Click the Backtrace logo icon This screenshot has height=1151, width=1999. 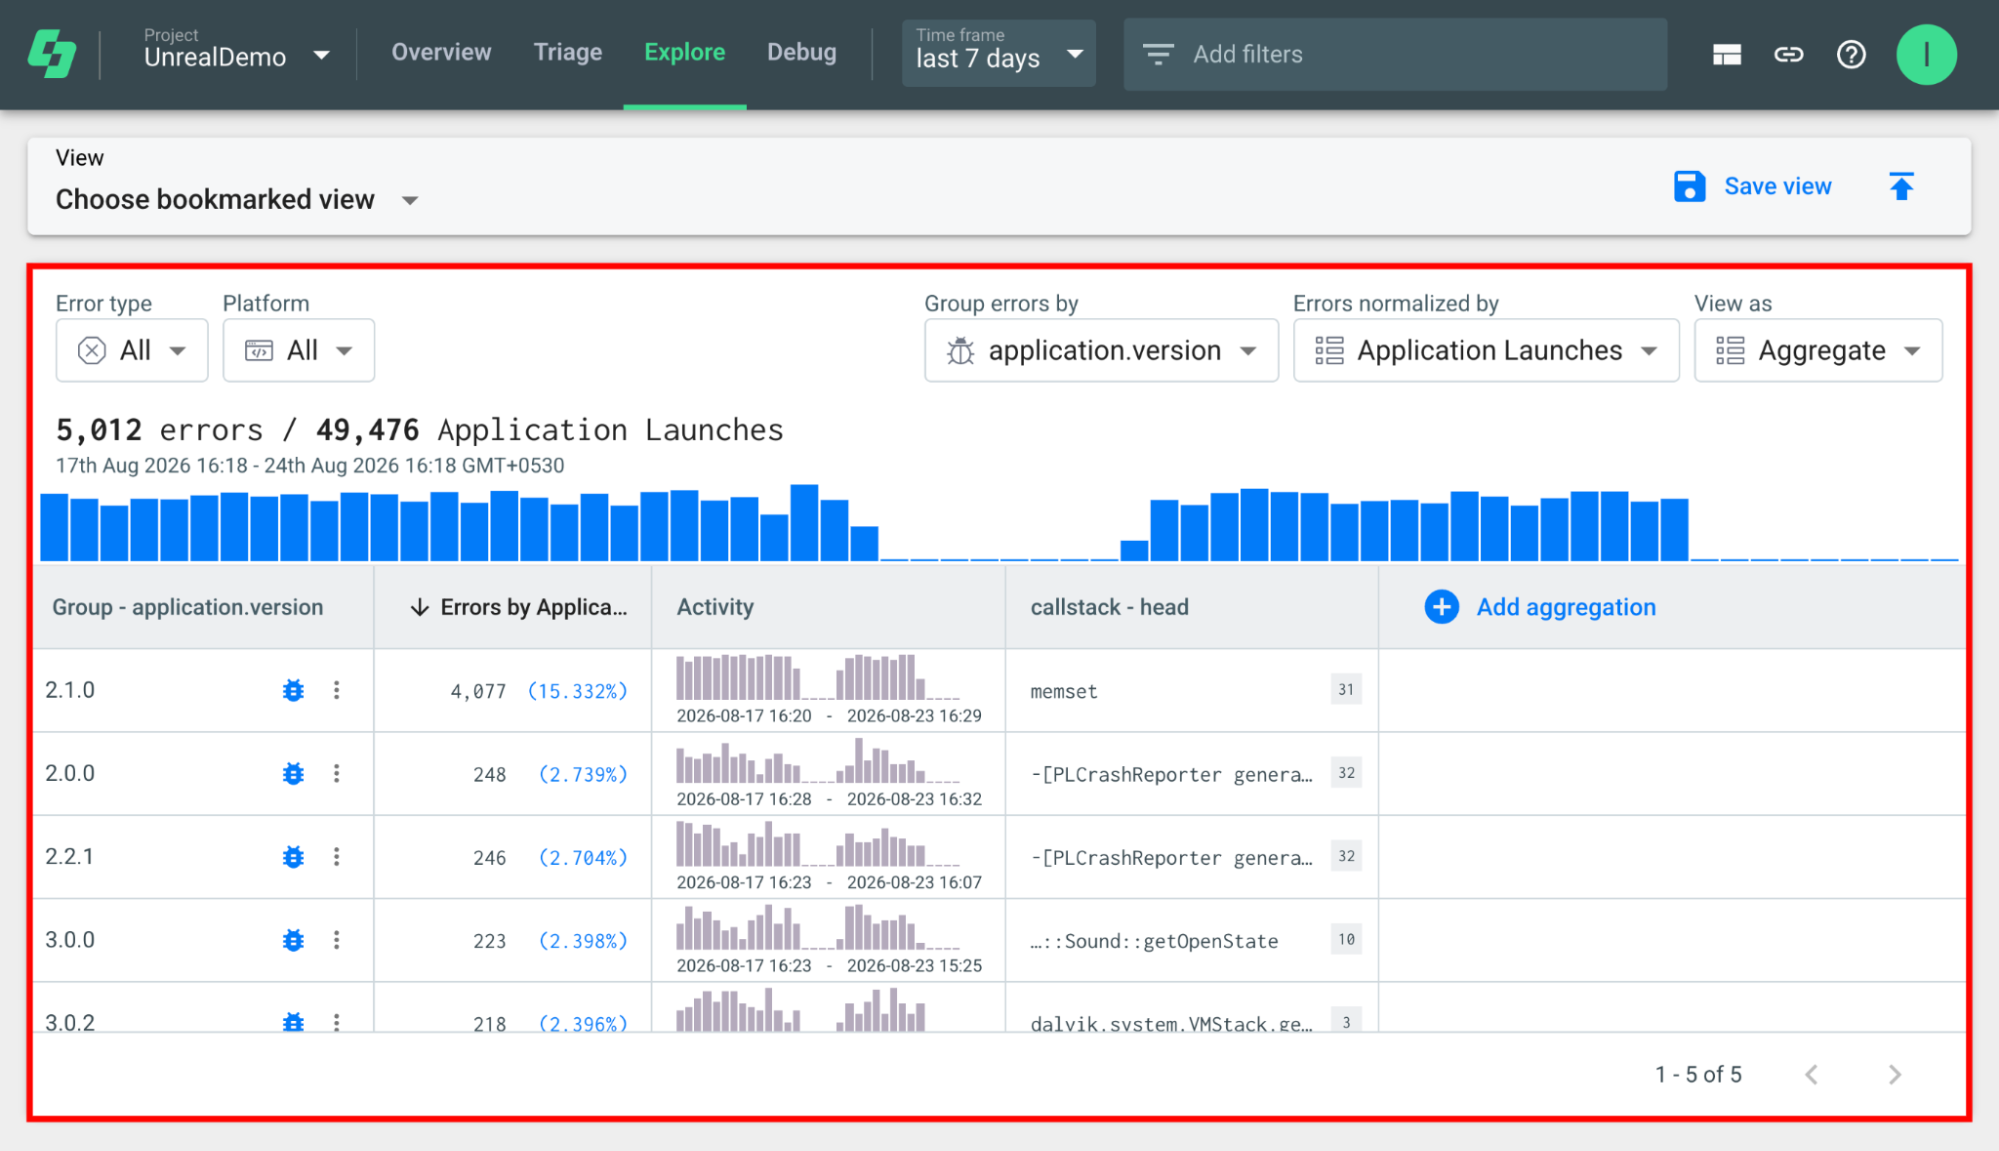pos(51,53)
